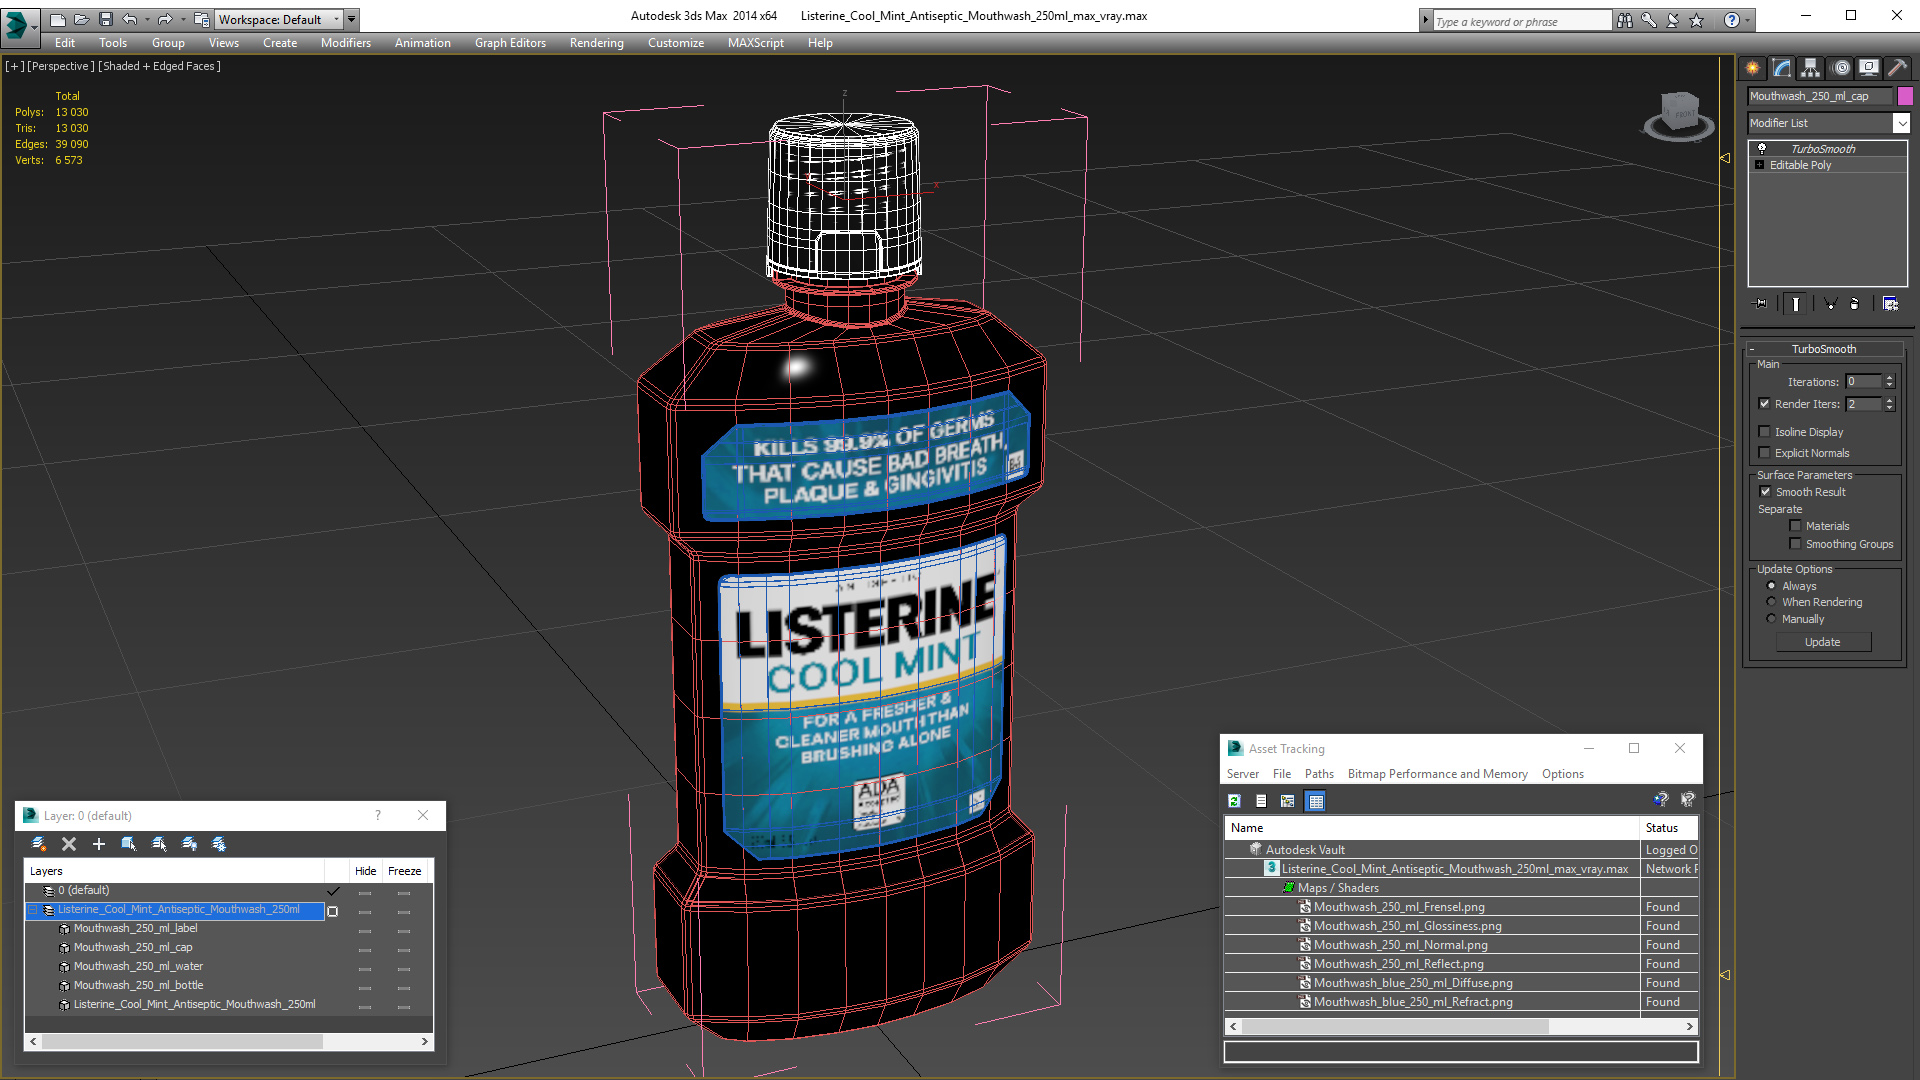Switch to the Modify panel tab
1920x1080 pixels.
click(x=1781, y=68)
